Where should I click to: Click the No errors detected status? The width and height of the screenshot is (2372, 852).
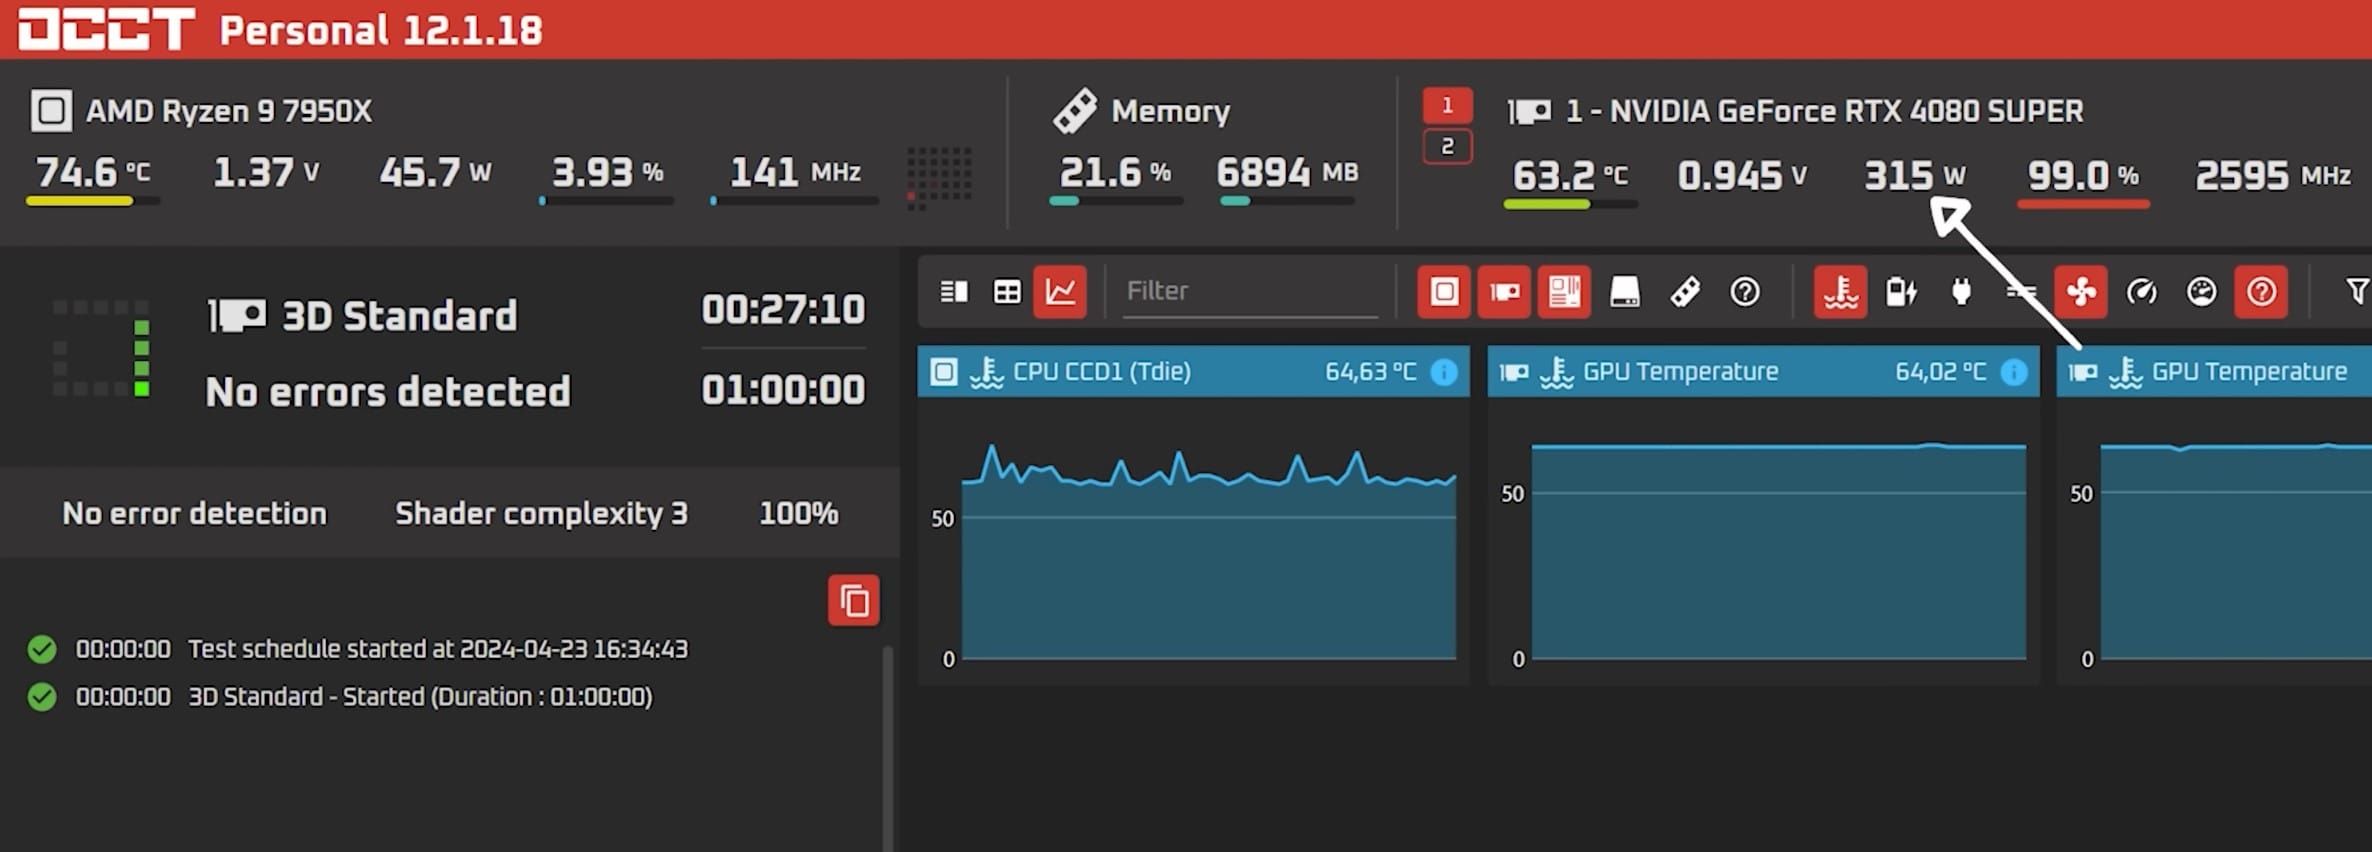pos(388,392)
